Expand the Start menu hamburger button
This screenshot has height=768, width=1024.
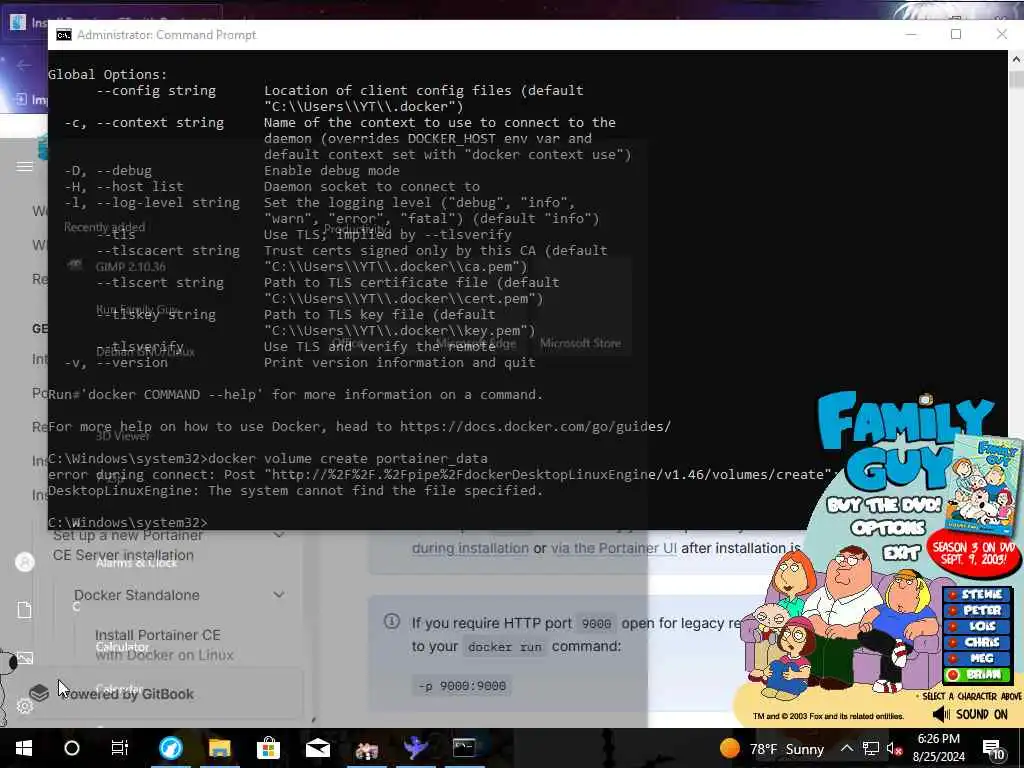[x=24, y=167]
